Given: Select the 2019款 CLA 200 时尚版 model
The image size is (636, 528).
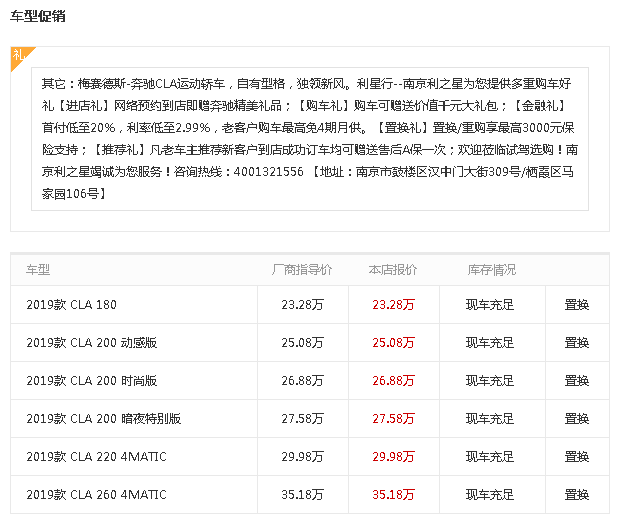Looking at the screenshot, I should click(92, 381).
